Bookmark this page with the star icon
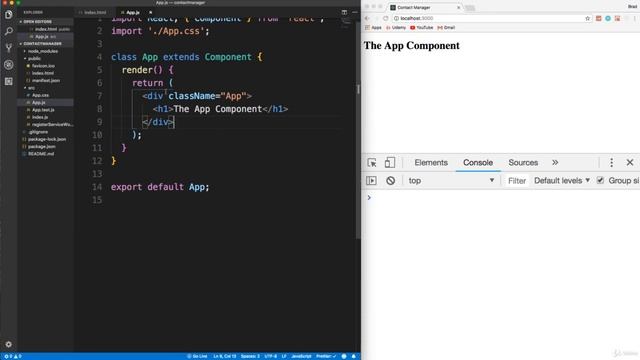 [x=587, y=18]
